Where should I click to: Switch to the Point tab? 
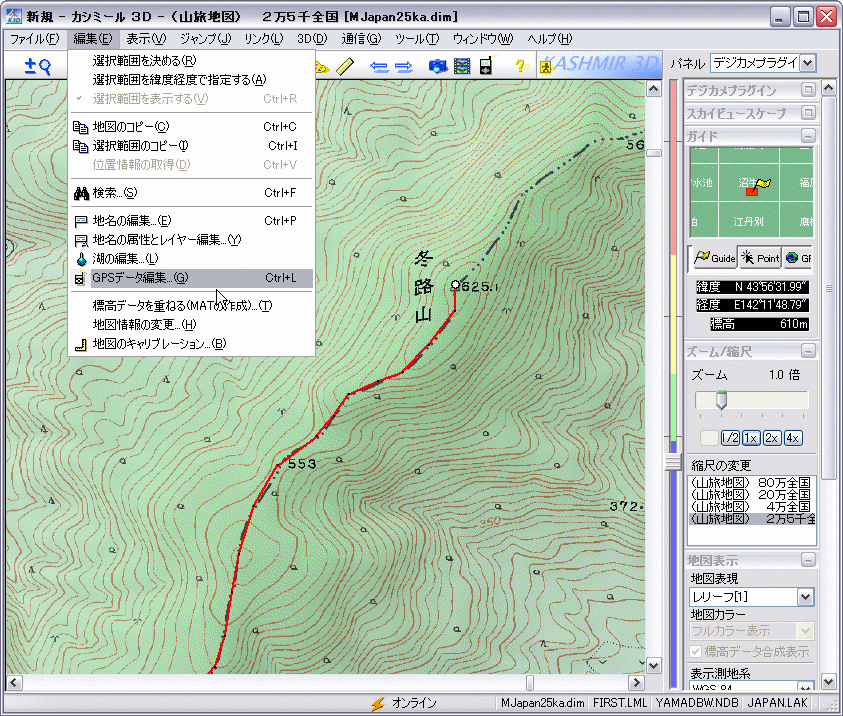(x=760, y=258)
